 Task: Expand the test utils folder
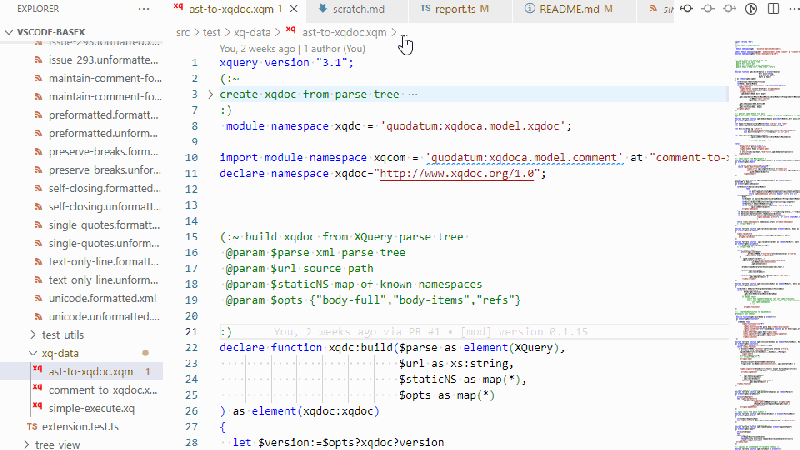point(63,335)
